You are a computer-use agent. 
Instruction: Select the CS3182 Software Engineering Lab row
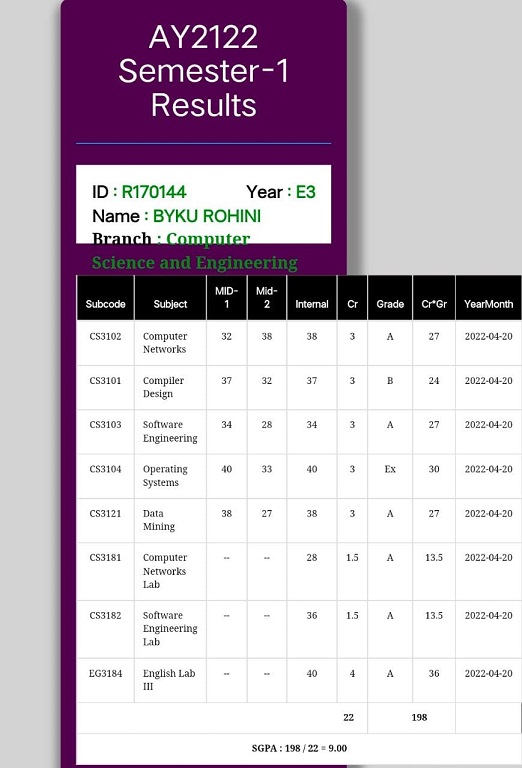point(299,629)
